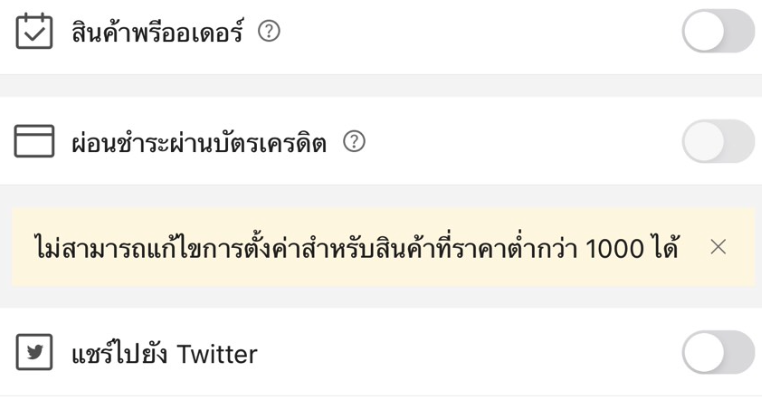Click the word Twitter in share row
This screenshot has width=762, height=404.
click(217, 354)
